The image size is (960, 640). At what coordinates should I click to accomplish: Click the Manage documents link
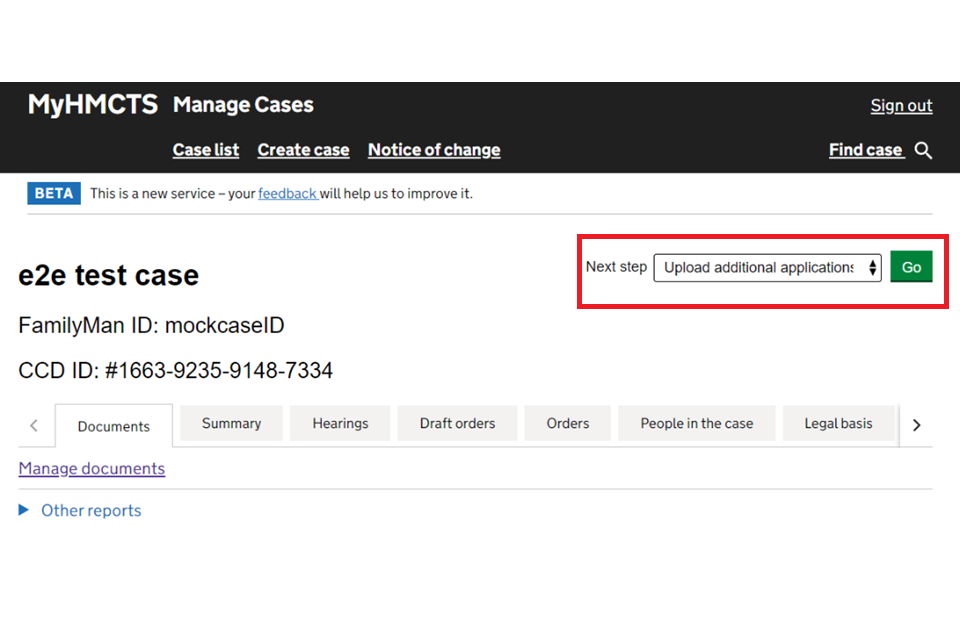91,469
